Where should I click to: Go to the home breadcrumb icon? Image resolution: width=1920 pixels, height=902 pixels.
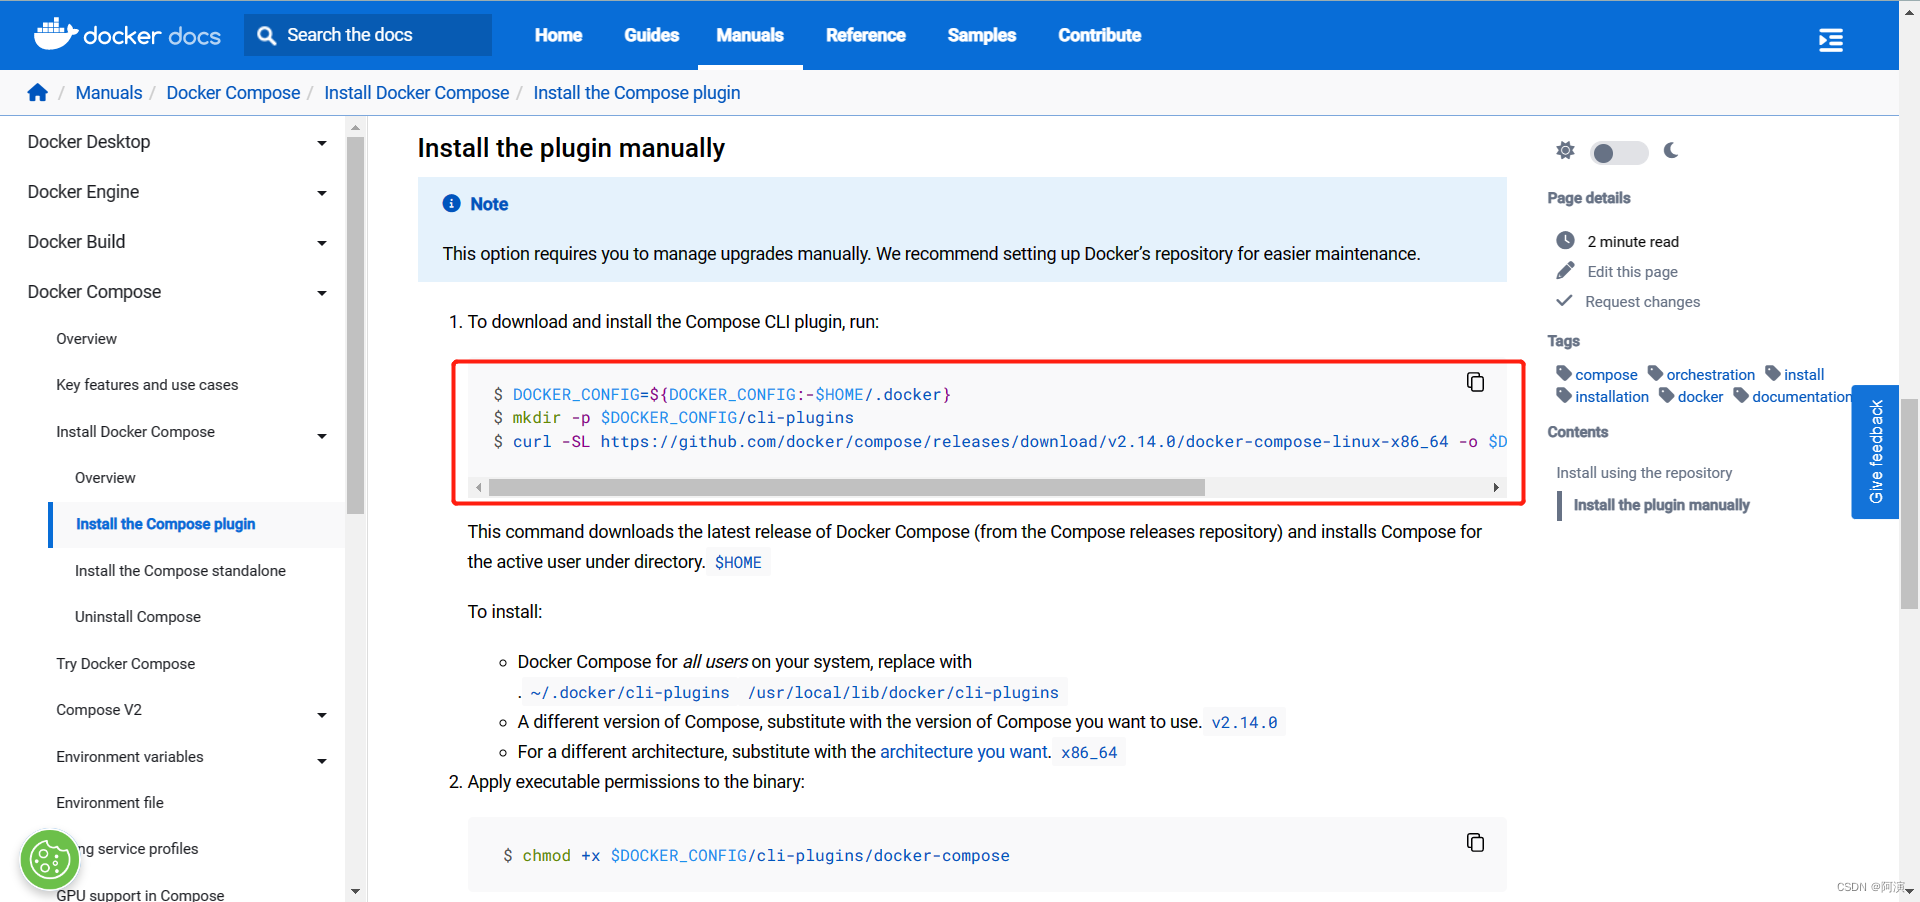[38, 93]
